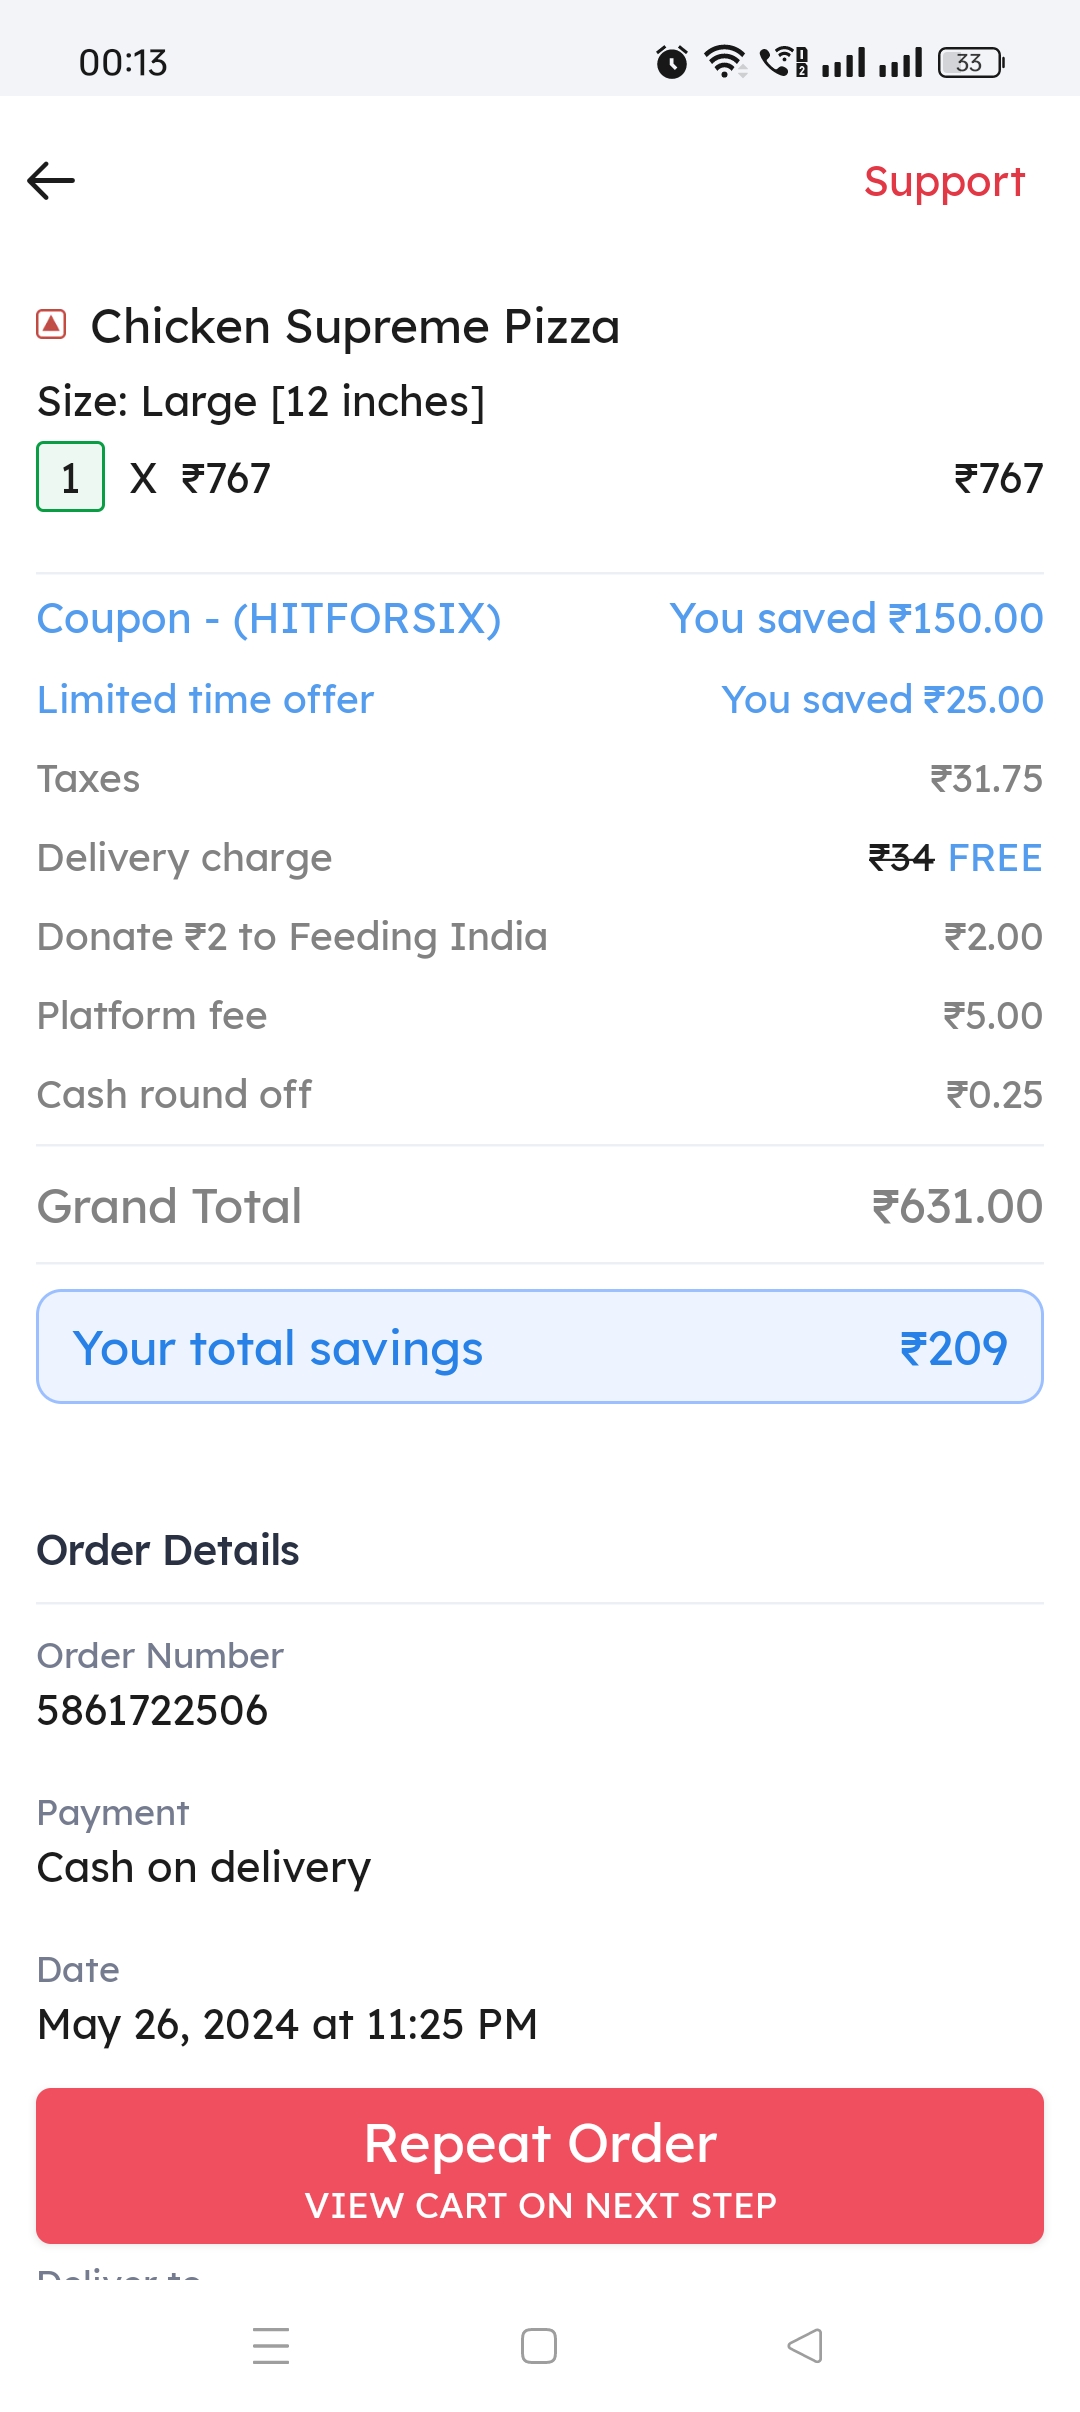Screen dimensions: 1080x2412
Task: Tap the non-veg indicator icon beside pizza name
Action: point(51,324)
